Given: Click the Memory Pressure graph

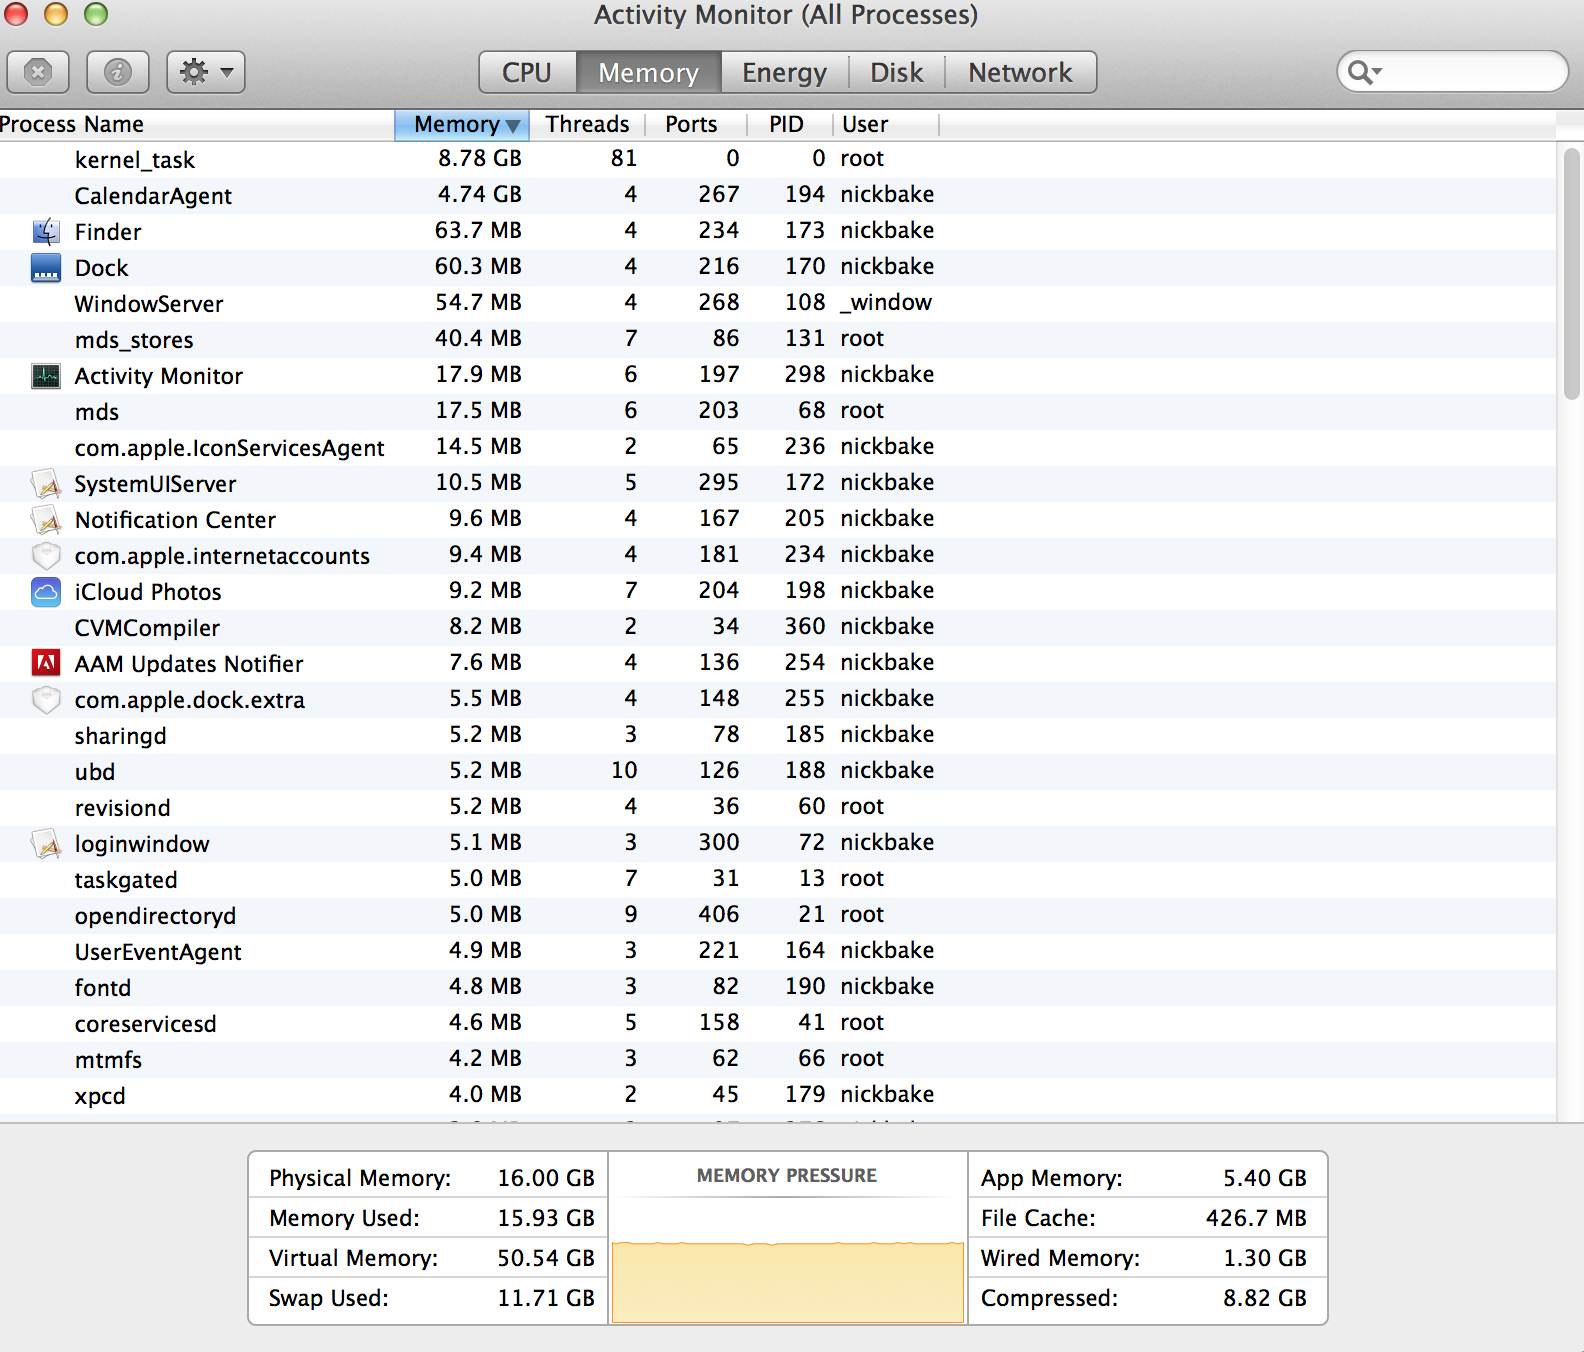Looking at the screenshot, I should tap(787, 1282).
